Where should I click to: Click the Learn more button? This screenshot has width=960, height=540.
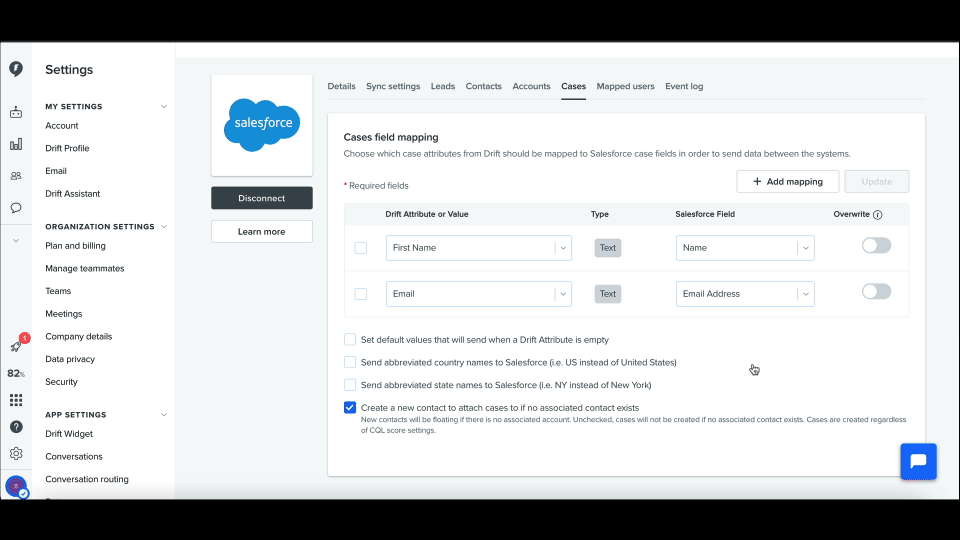(x=262, y=231)
